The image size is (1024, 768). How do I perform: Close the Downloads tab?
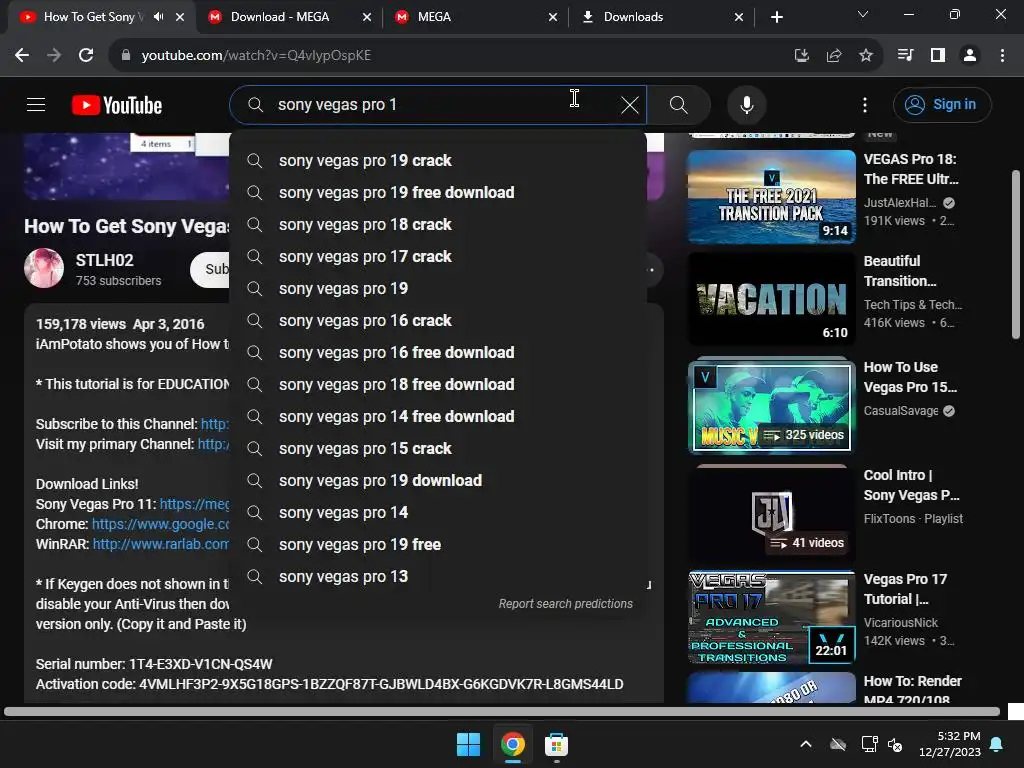point(739,17)
